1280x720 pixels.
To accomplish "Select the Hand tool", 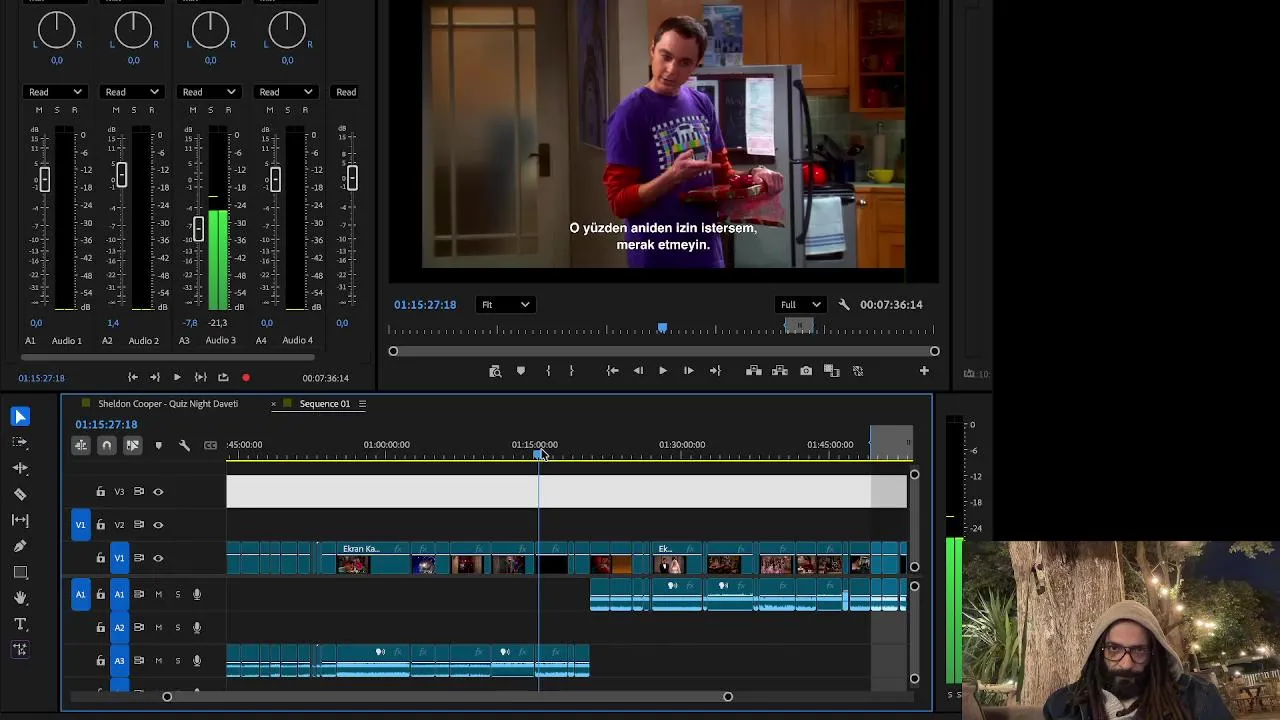I will click(20, 598).
